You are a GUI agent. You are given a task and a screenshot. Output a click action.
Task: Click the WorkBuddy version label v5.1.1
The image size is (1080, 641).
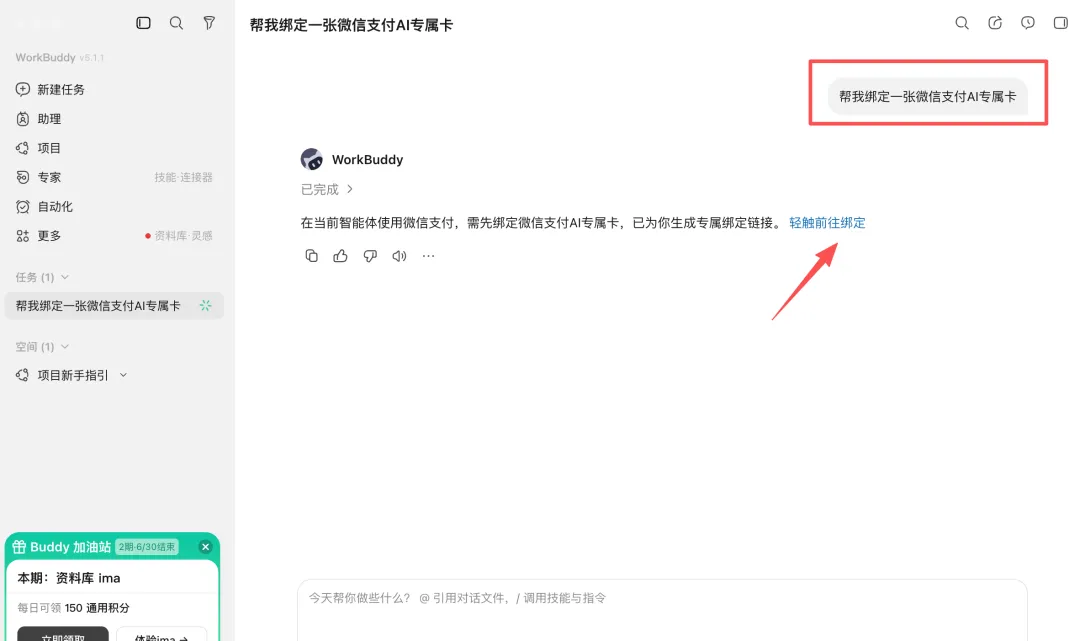pyautogui.click(x=92, y=58)
